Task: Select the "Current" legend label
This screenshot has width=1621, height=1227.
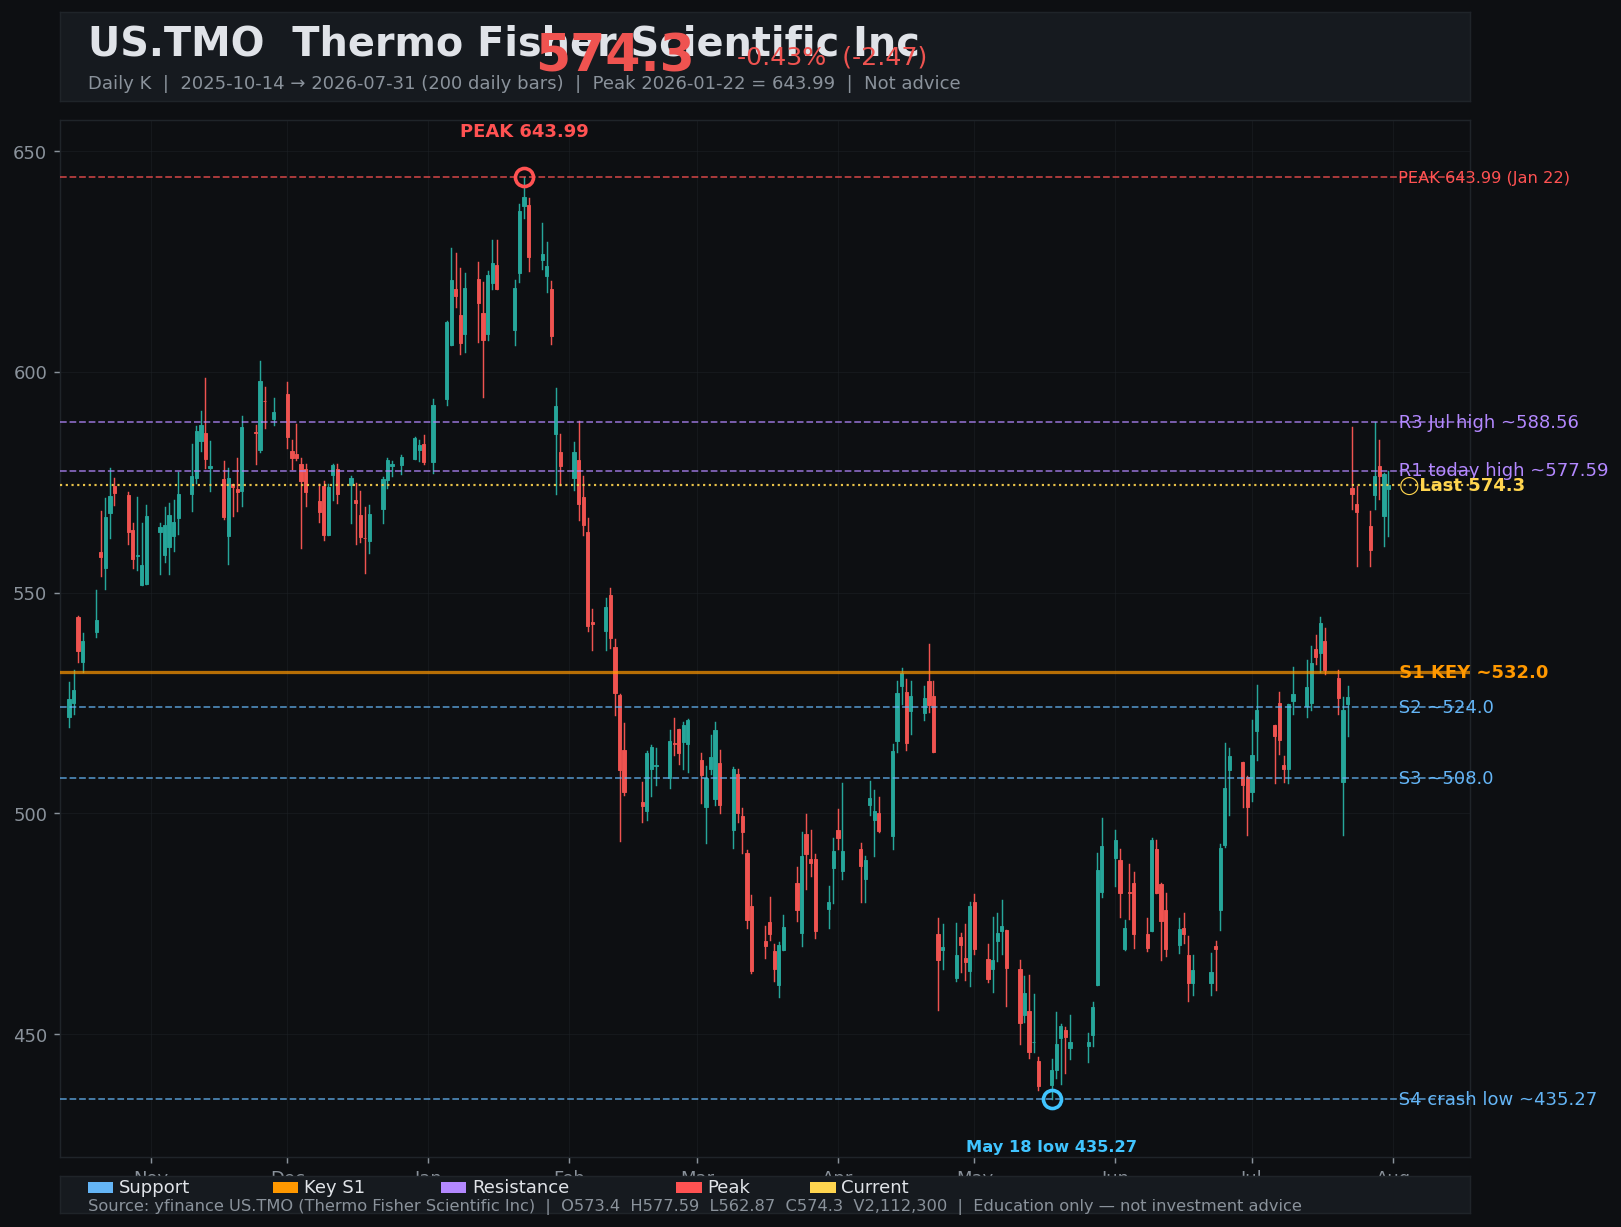Action: pos(875,1187)
